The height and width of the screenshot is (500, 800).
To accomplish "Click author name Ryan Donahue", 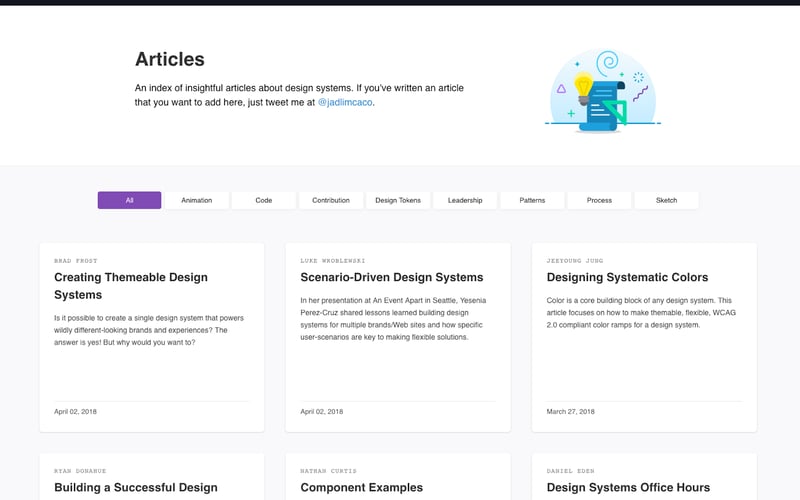I will pos(80,471).
